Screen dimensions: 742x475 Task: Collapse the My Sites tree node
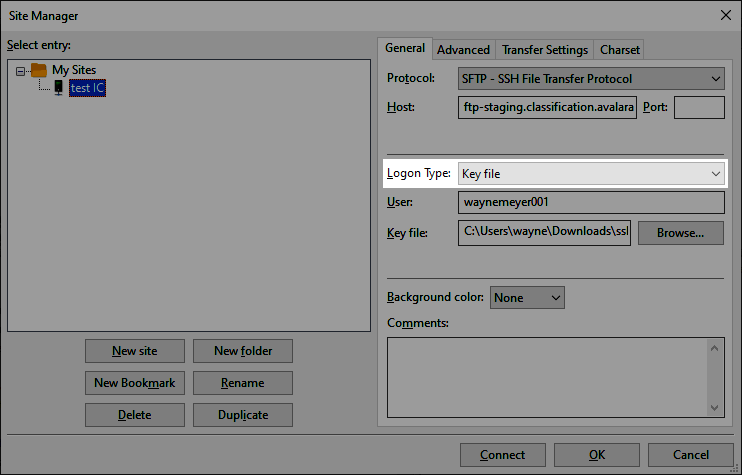pyautogui.click(x=22, y=70)
